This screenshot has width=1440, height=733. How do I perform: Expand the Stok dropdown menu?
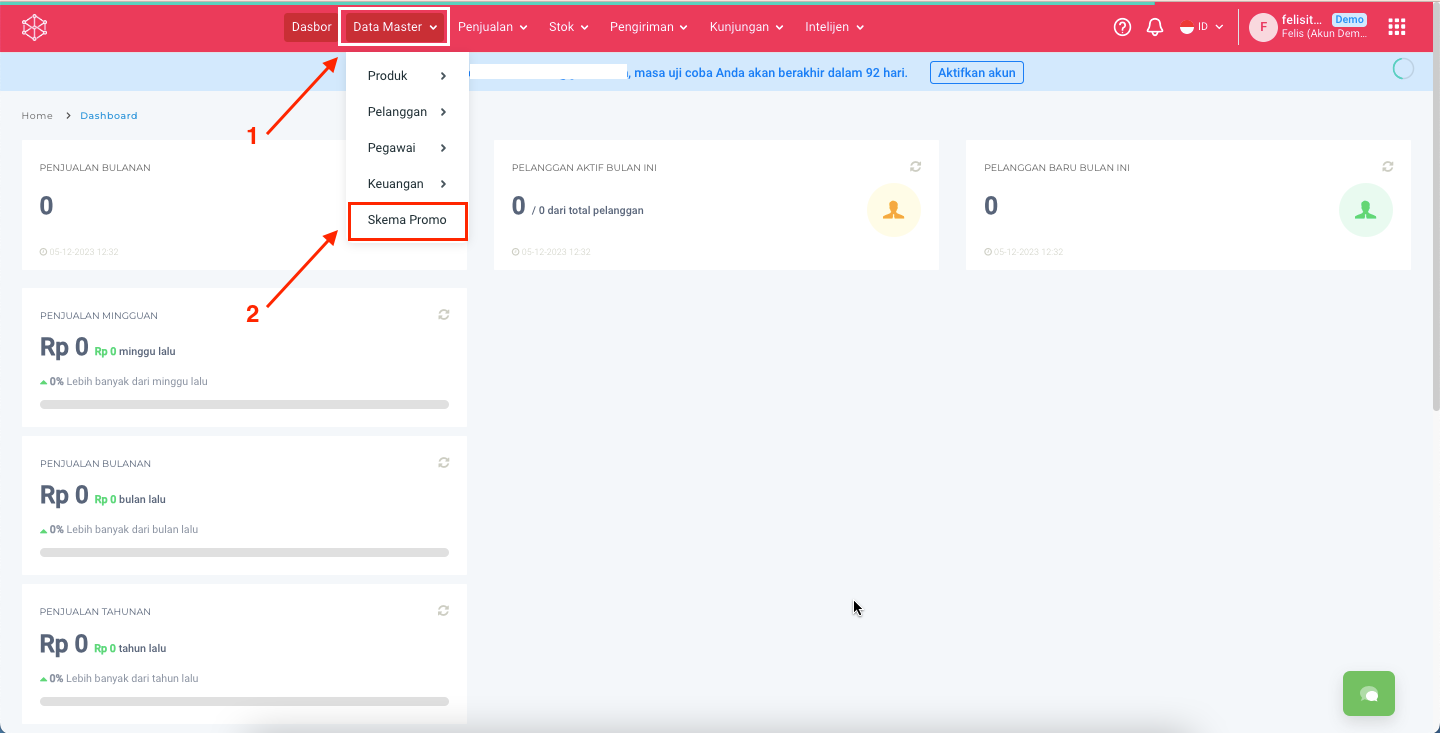point(568,28)
